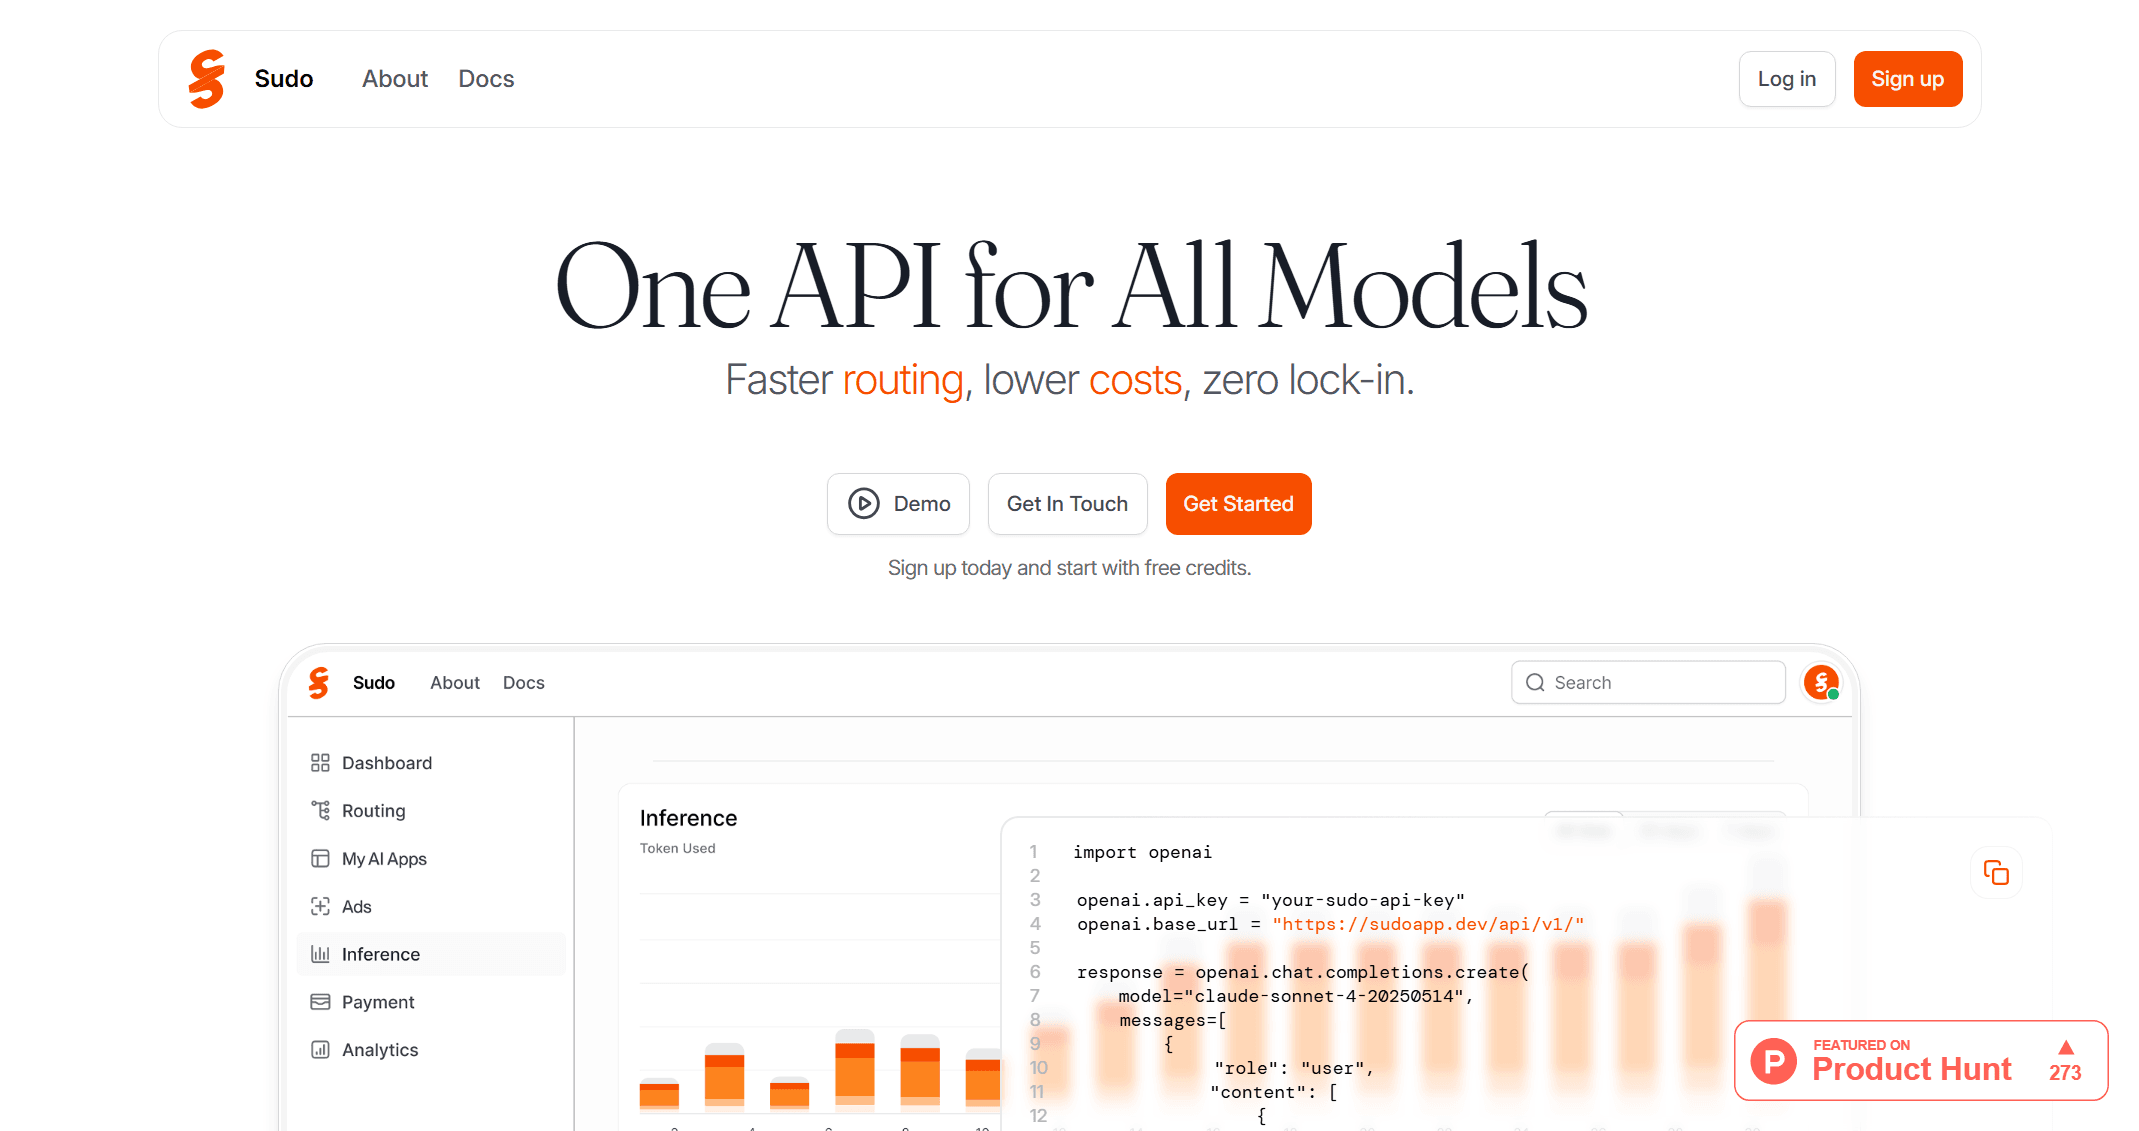Click the Inference bar-chart icon

[320, 954]
